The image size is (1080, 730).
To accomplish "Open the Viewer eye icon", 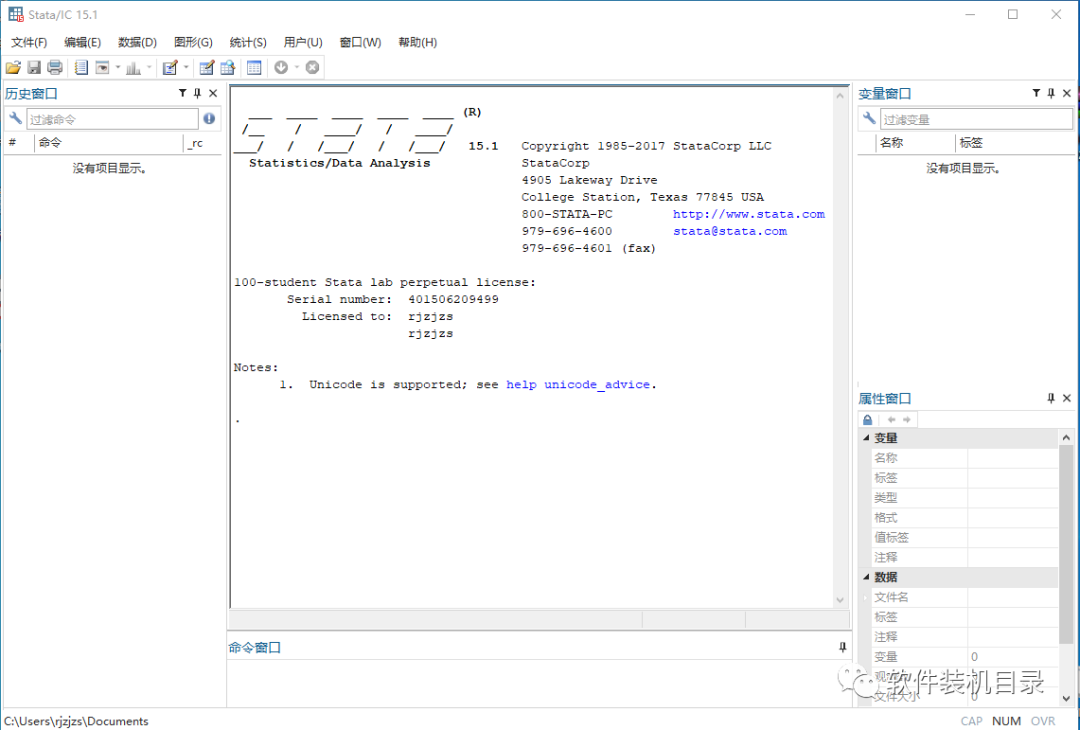I will 102,67.
